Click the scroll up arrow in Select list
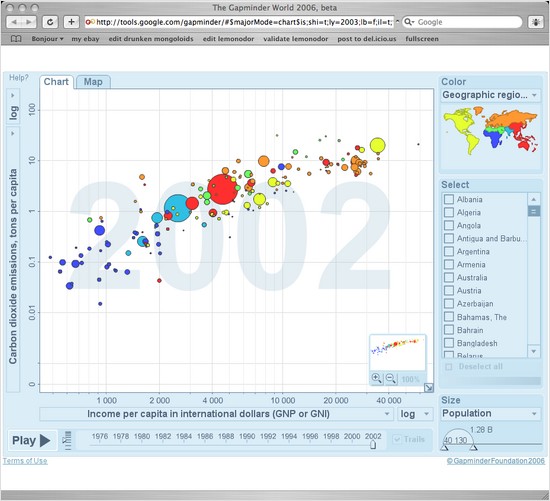Screen dimensions: 550x501 (x=534, y=199)
